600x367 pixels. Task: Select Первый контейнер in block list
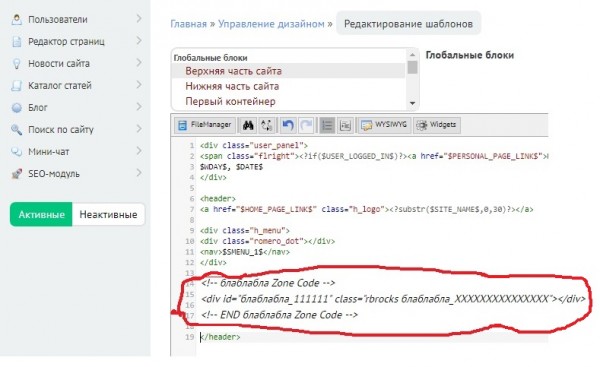click(x=288, y=102)
